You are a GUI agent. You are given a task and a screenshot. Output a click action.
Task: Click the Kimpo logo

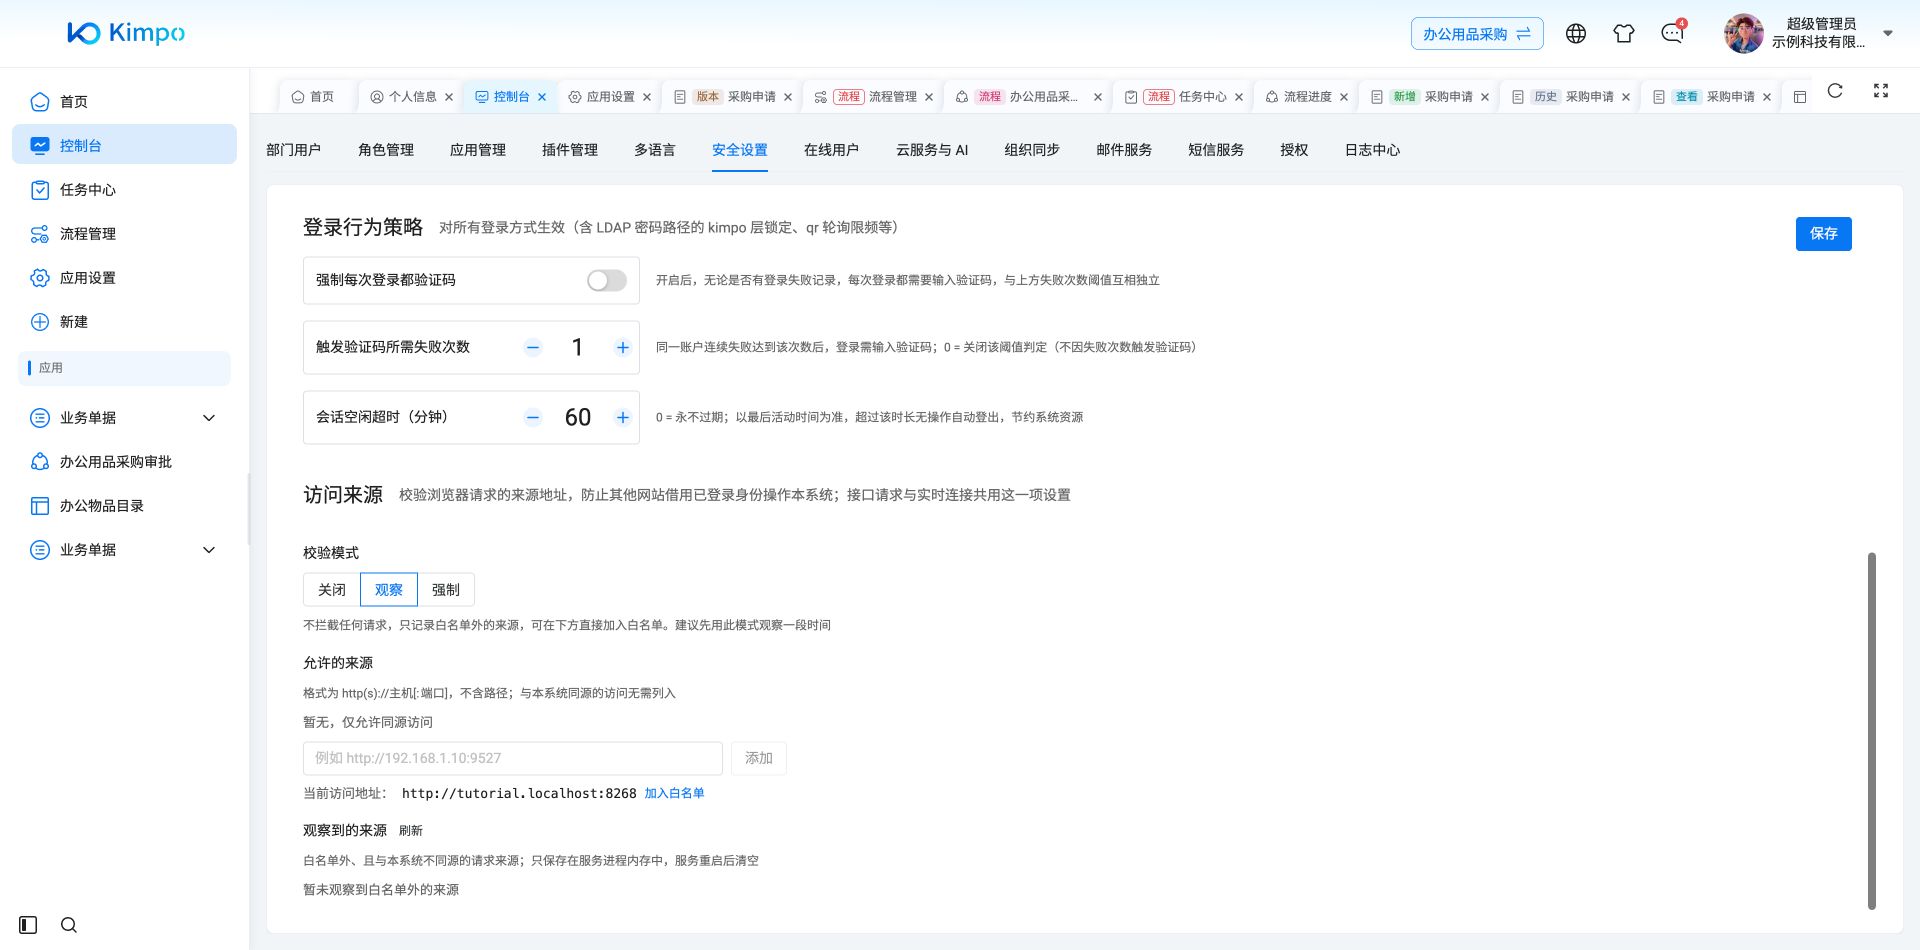click(126, 33)
